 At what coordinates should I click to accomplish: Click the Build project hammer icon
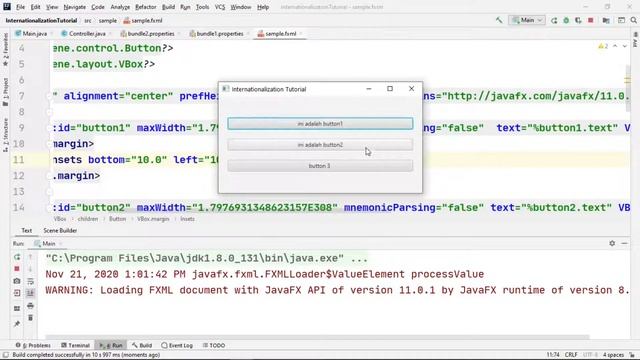tap(499, 20)
